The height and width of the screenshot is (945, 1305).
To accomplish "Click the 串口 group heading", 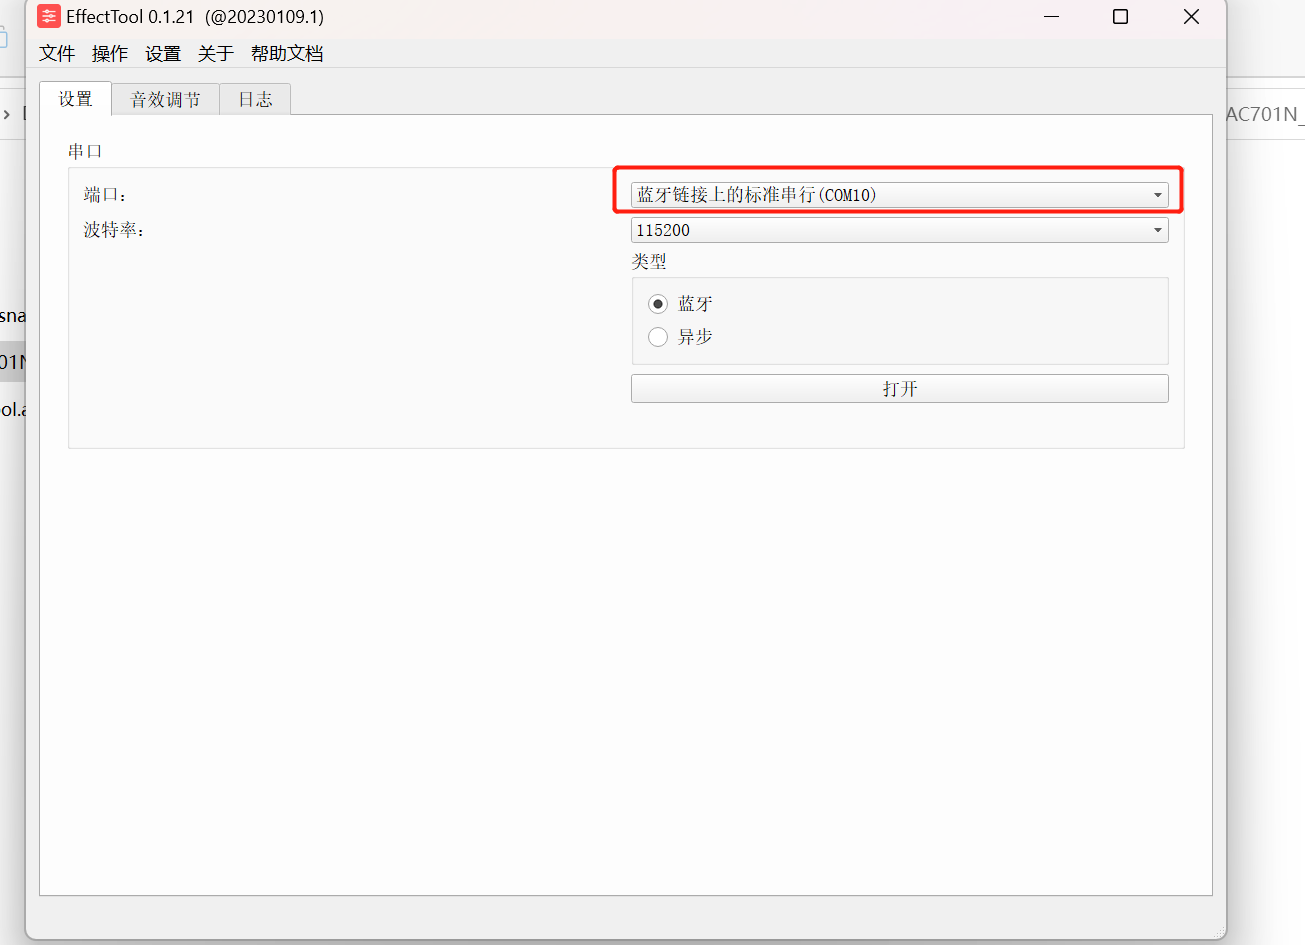I will pos(85,151).
